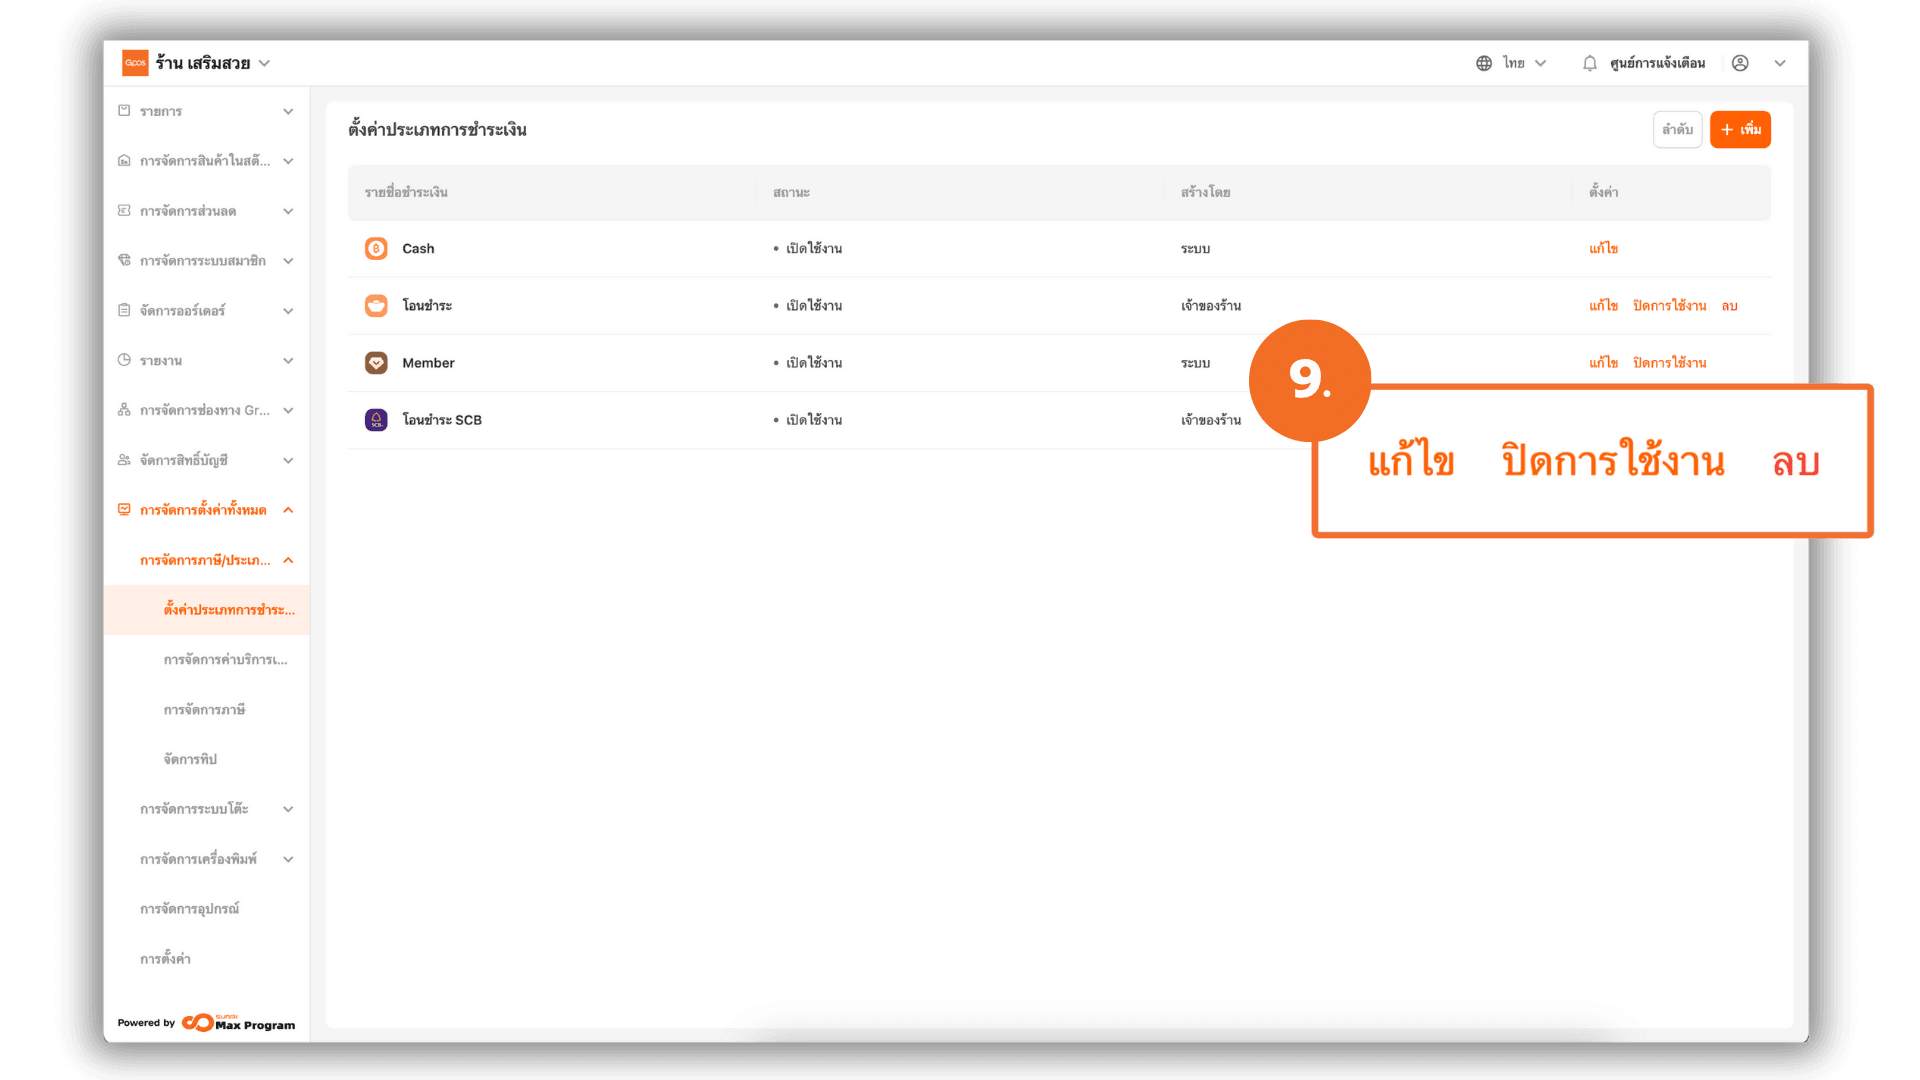This screenshot has width=1920, height=1080.
Task: Click ลบ link in the โอนชำระ row
Action: [x=1729, y=306]
